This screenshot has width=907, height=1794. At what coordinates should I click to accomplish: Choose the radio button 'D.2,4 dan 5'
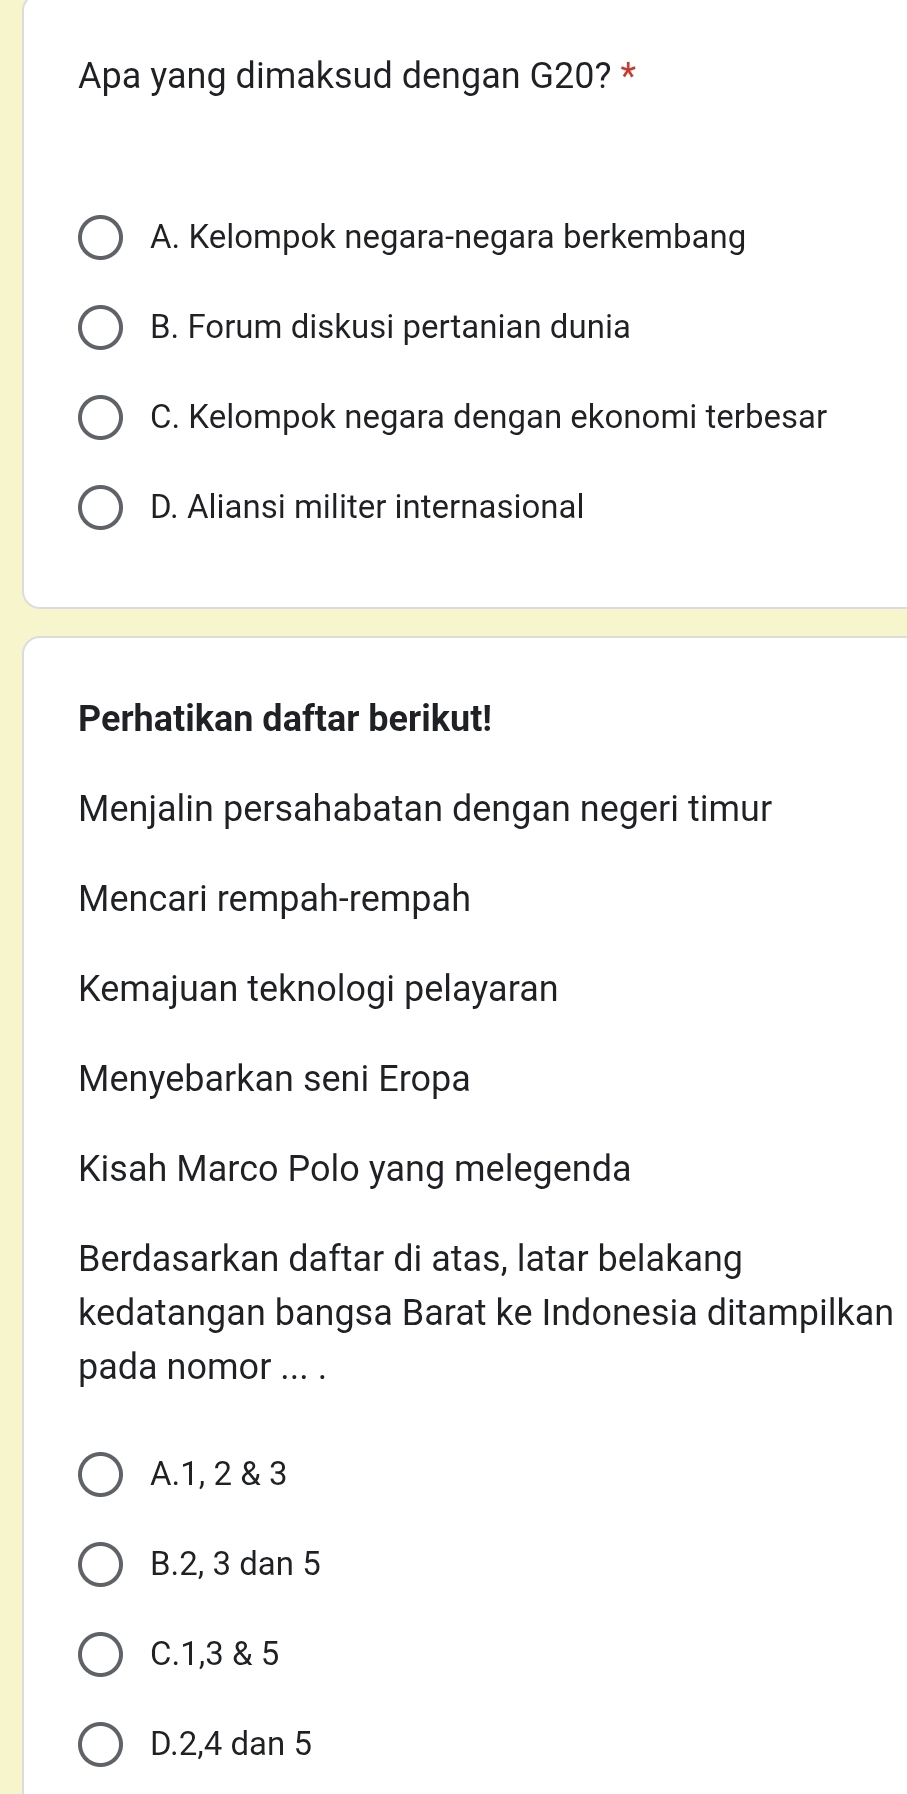click(101, 1745)
